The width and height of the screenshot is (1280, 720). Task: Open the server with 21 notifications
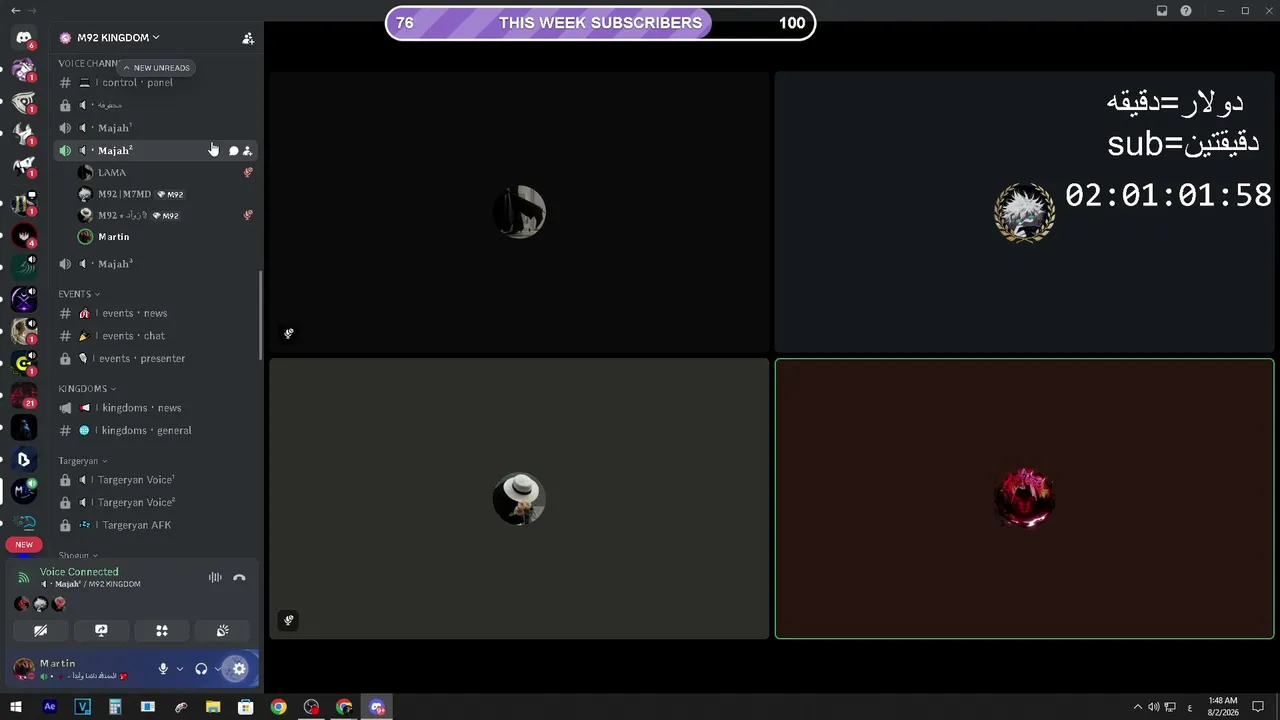[x=24, y=395]
